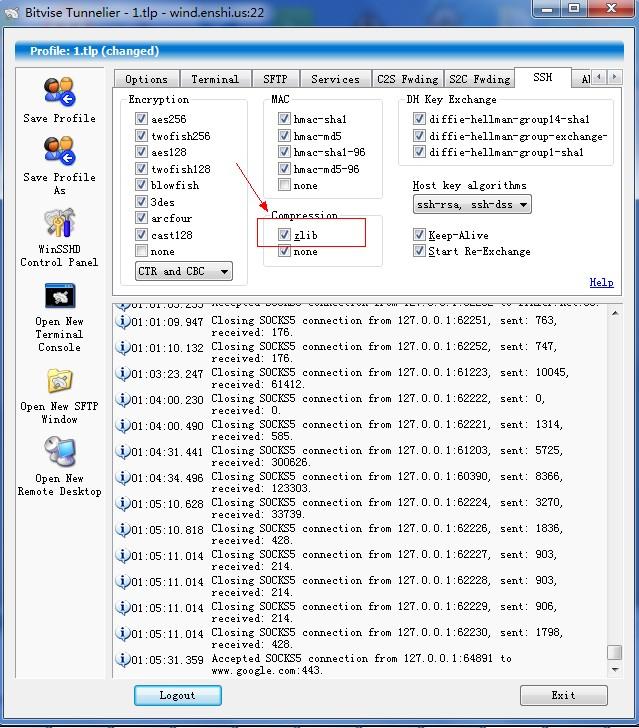Select the SSH tab
Image resolution: width=639 pixels, height=728 pixels.
click(x=543, y=77)
